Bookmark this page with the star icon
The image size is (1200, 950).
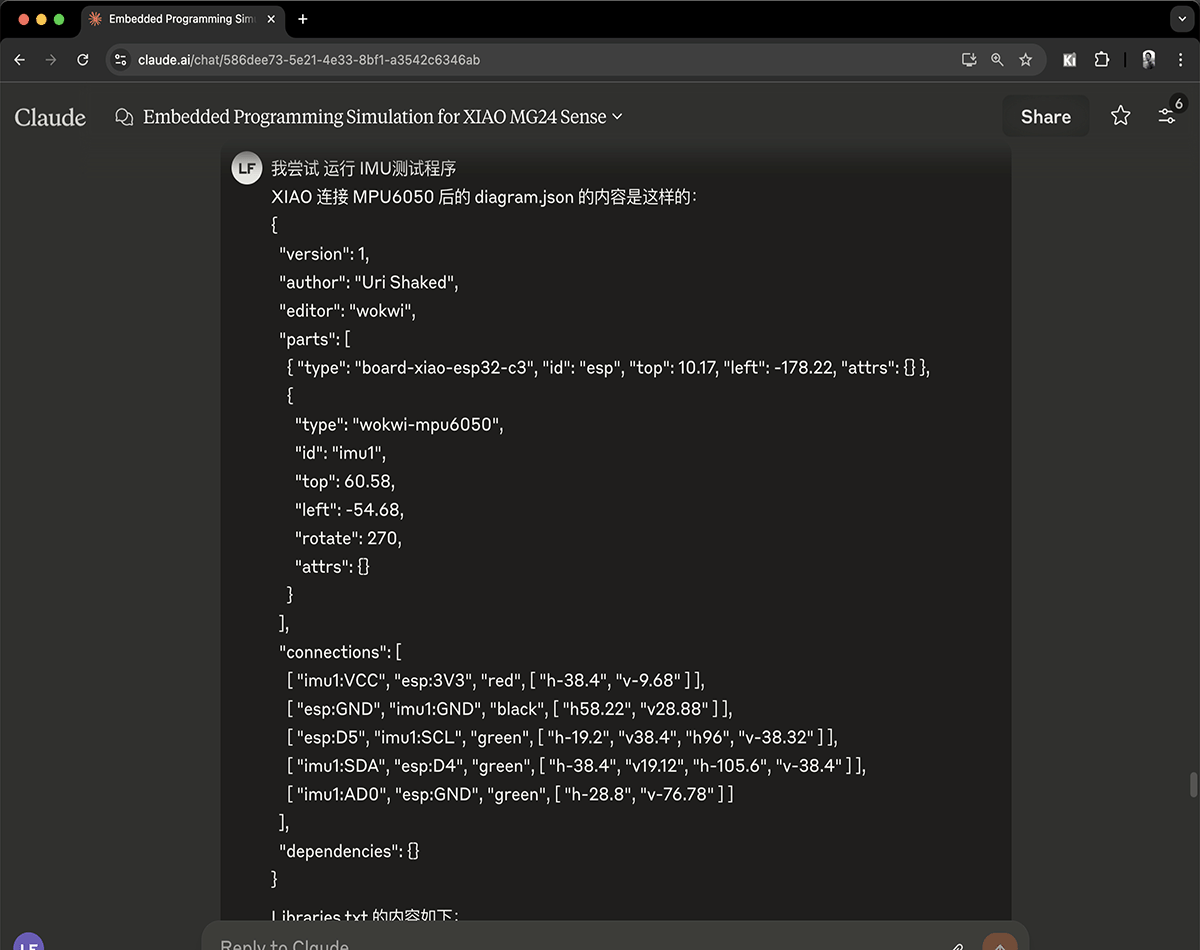[1025, 60]
